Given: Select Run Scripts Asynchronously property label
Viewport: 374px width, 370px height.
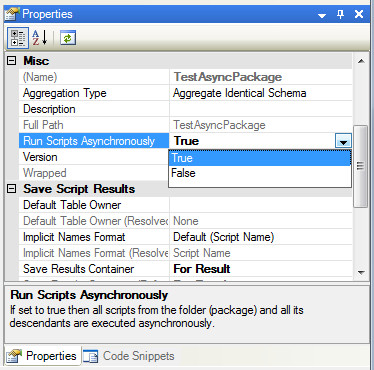Looking at the screenshot, I should coord(94,141).
